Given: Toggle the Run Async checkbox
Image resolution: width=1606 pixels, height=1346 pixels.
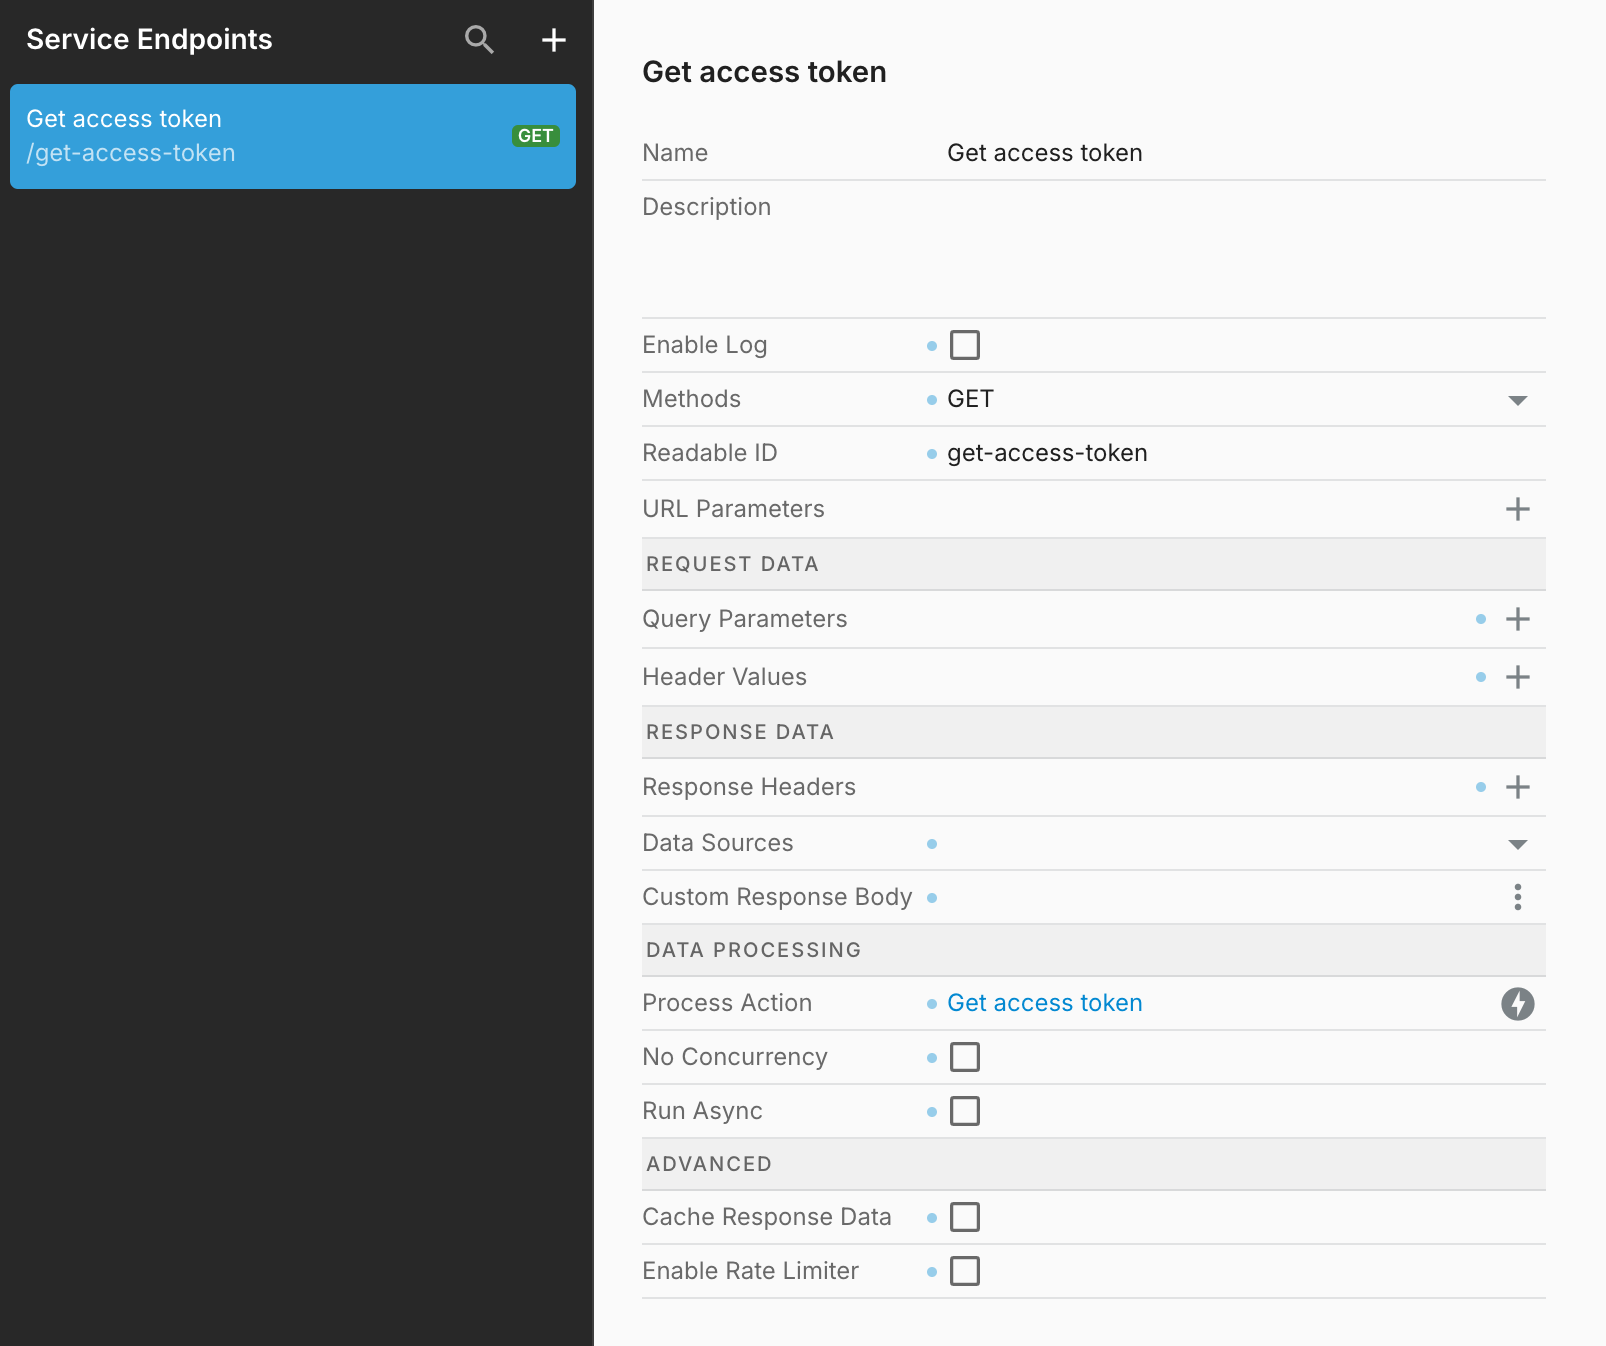Looking at the screenshot, I should [964, 1111].
